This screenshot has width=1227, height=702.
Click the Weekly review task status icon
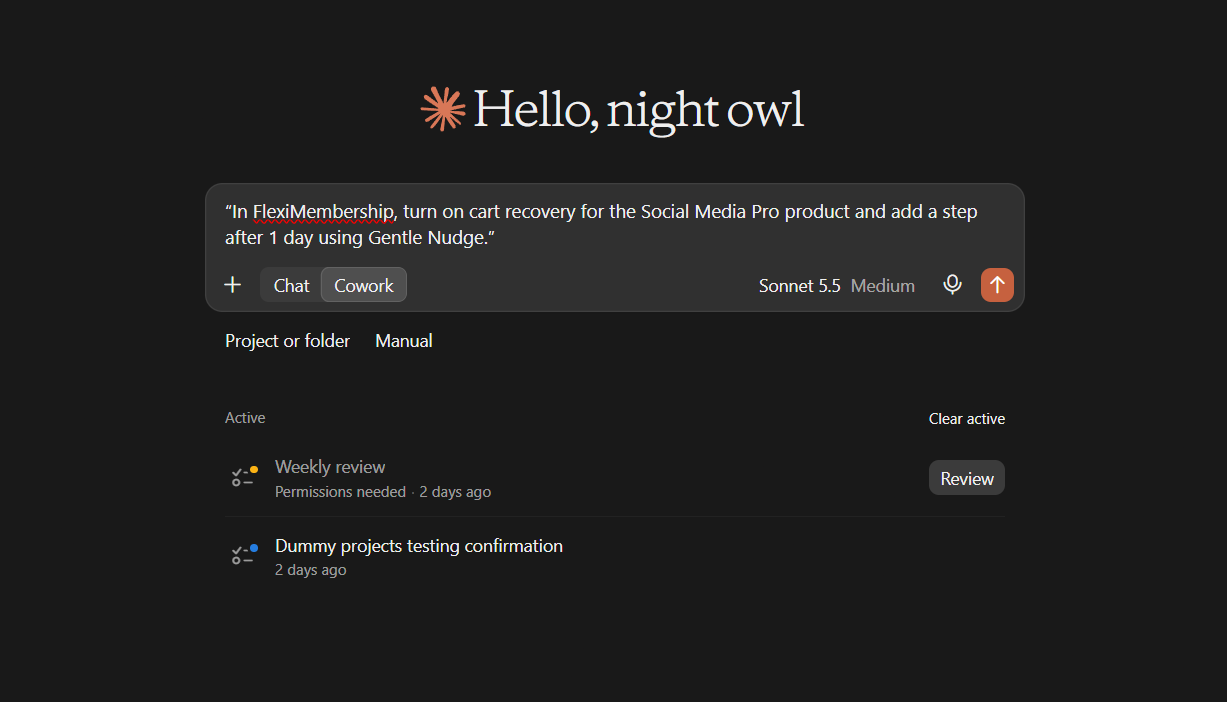click(x=245, y=476)
